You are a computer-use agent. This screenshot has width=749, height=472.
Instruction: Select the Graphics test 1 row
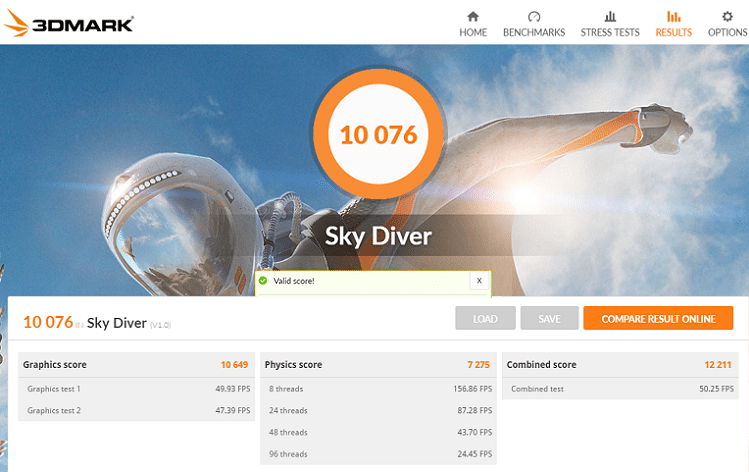click(136, 389)
